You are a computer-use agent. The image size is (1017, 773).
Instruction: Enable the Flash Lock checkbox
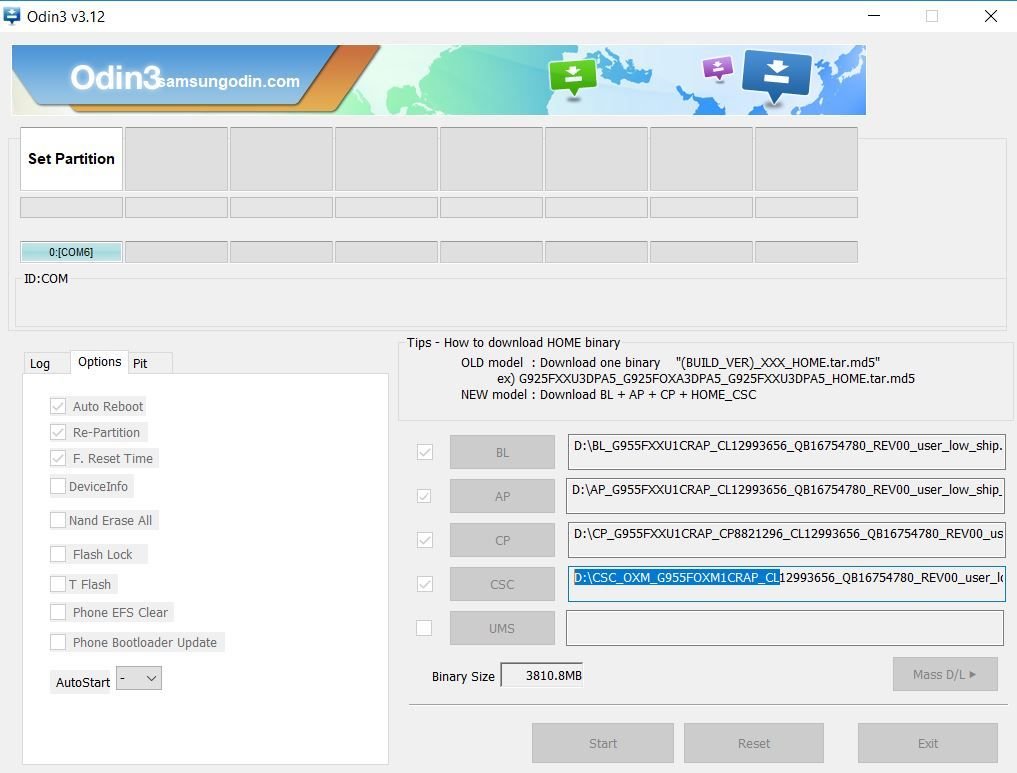58,554
